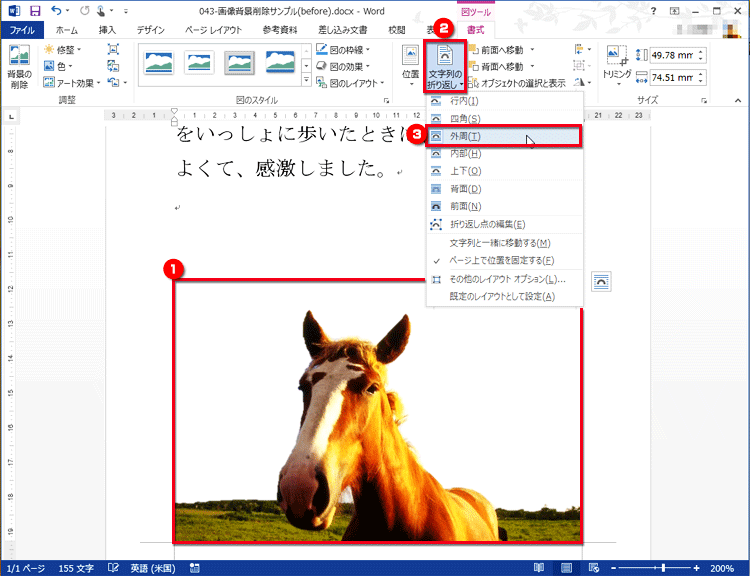Click 英語 (米国) language in status bar
The image size is (750, 576).
[x=153, y=568]
